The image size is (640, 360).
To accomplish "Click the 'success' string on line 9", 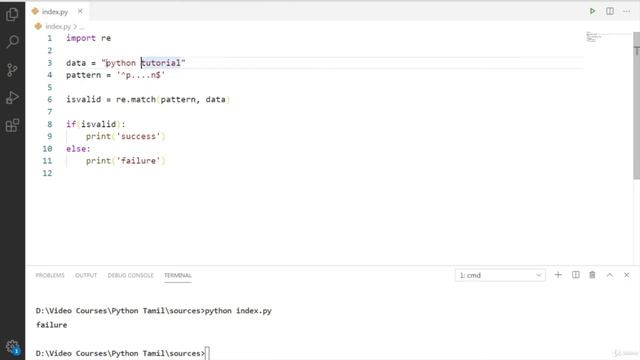I will (x=138, y=136).
